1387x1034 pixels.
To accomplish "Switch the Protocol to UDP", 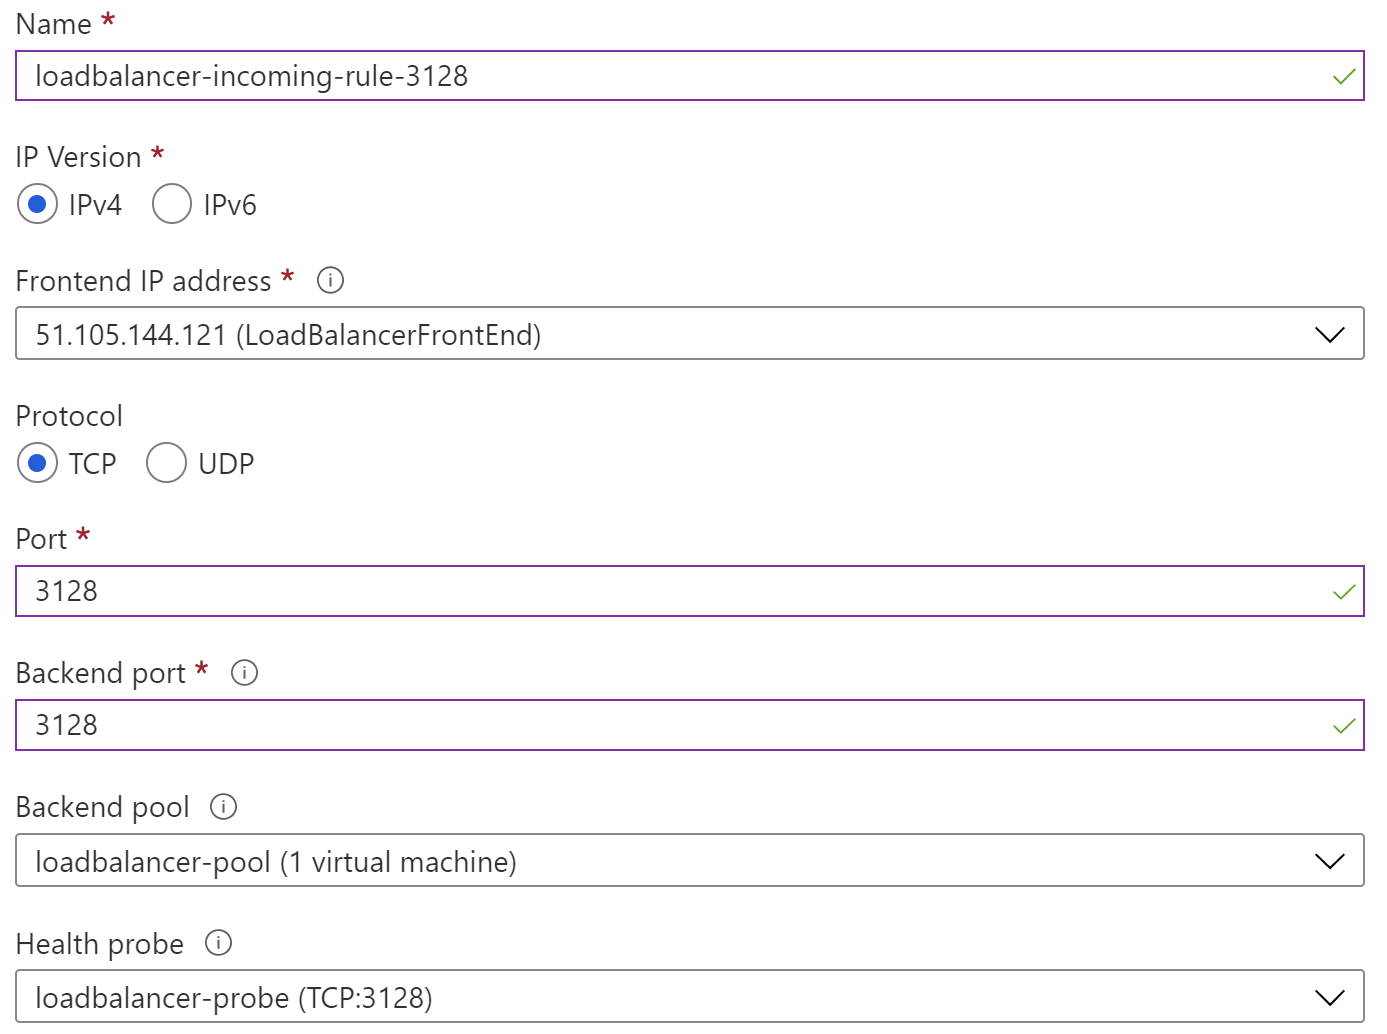I will (x=166, y=463).
